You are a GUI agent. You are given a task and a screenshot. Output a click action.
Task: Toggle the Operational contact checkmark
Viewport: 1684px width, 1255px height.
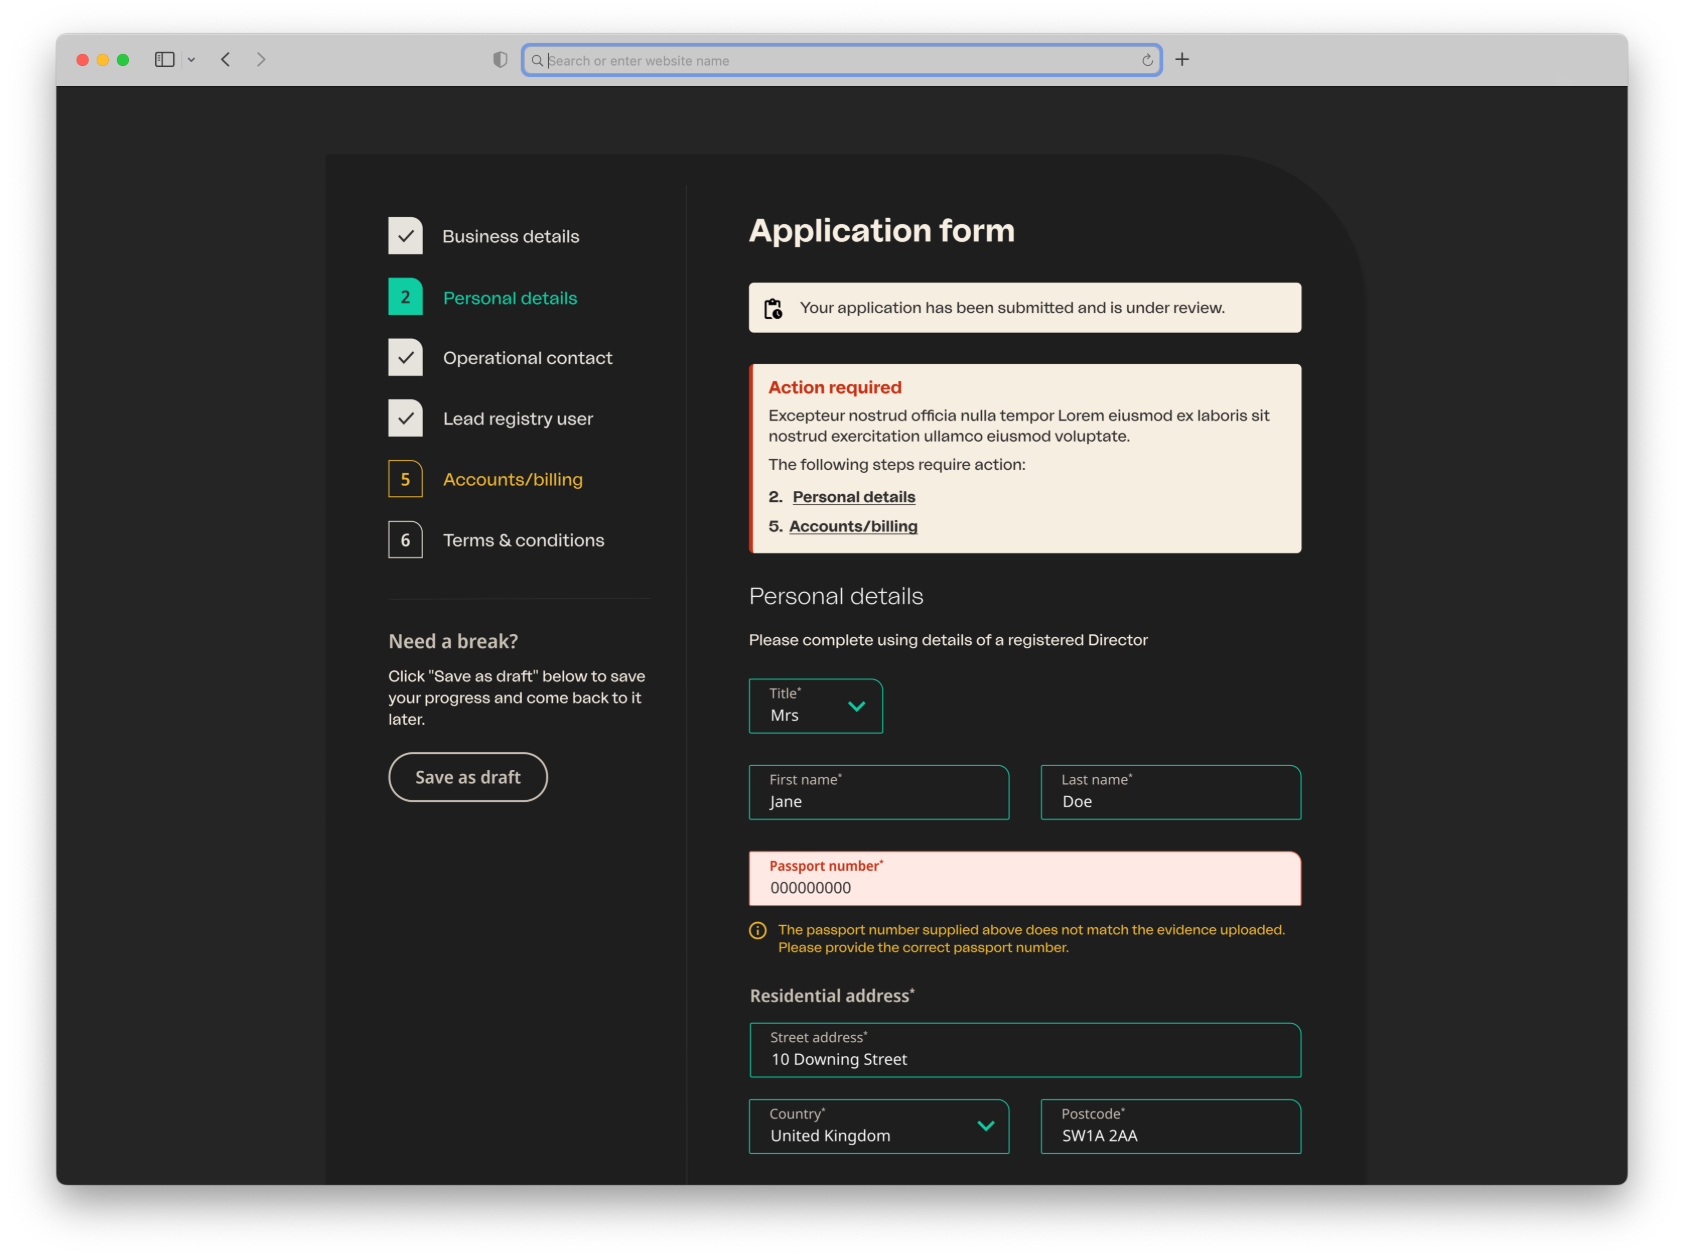coord(405,357)
